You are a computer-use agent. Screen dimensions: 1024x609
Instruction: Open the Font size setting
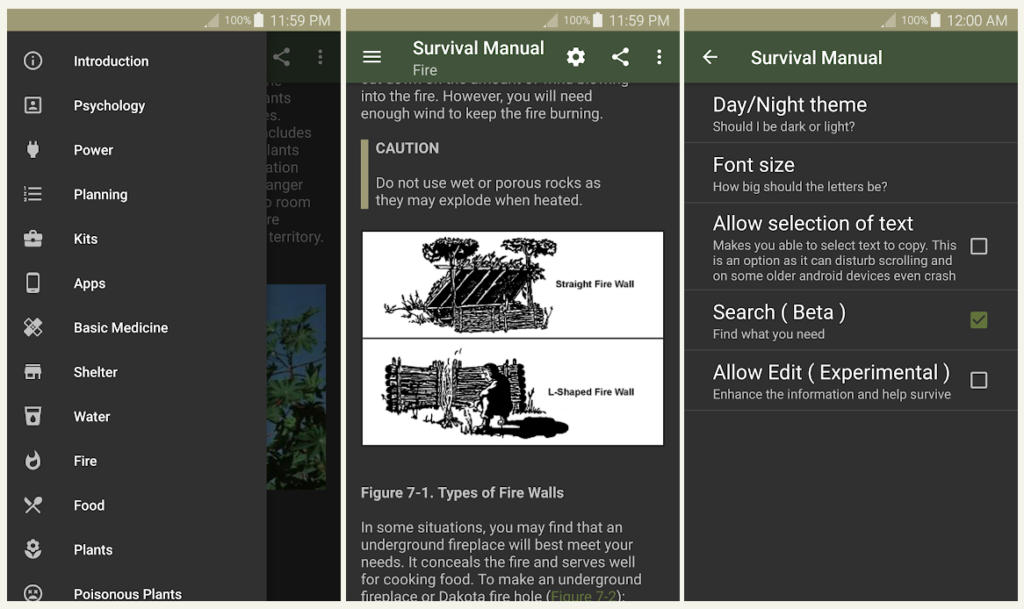[851, 173]
